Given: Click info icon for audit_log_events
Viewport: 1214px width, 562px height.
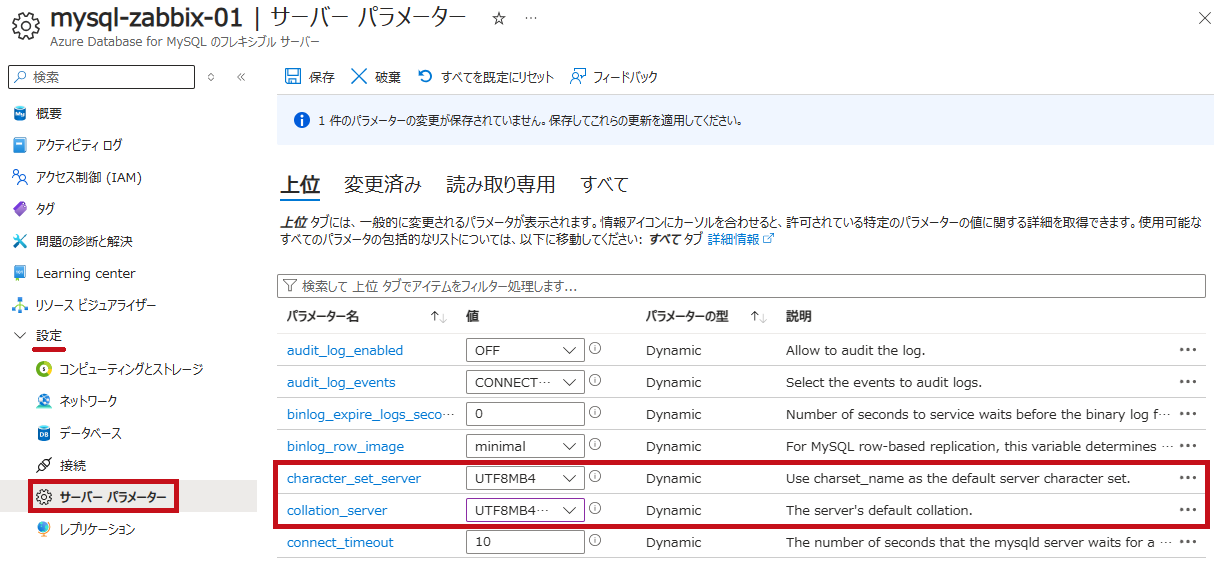Looking at the screenshot, I should [x=595, y=380].
